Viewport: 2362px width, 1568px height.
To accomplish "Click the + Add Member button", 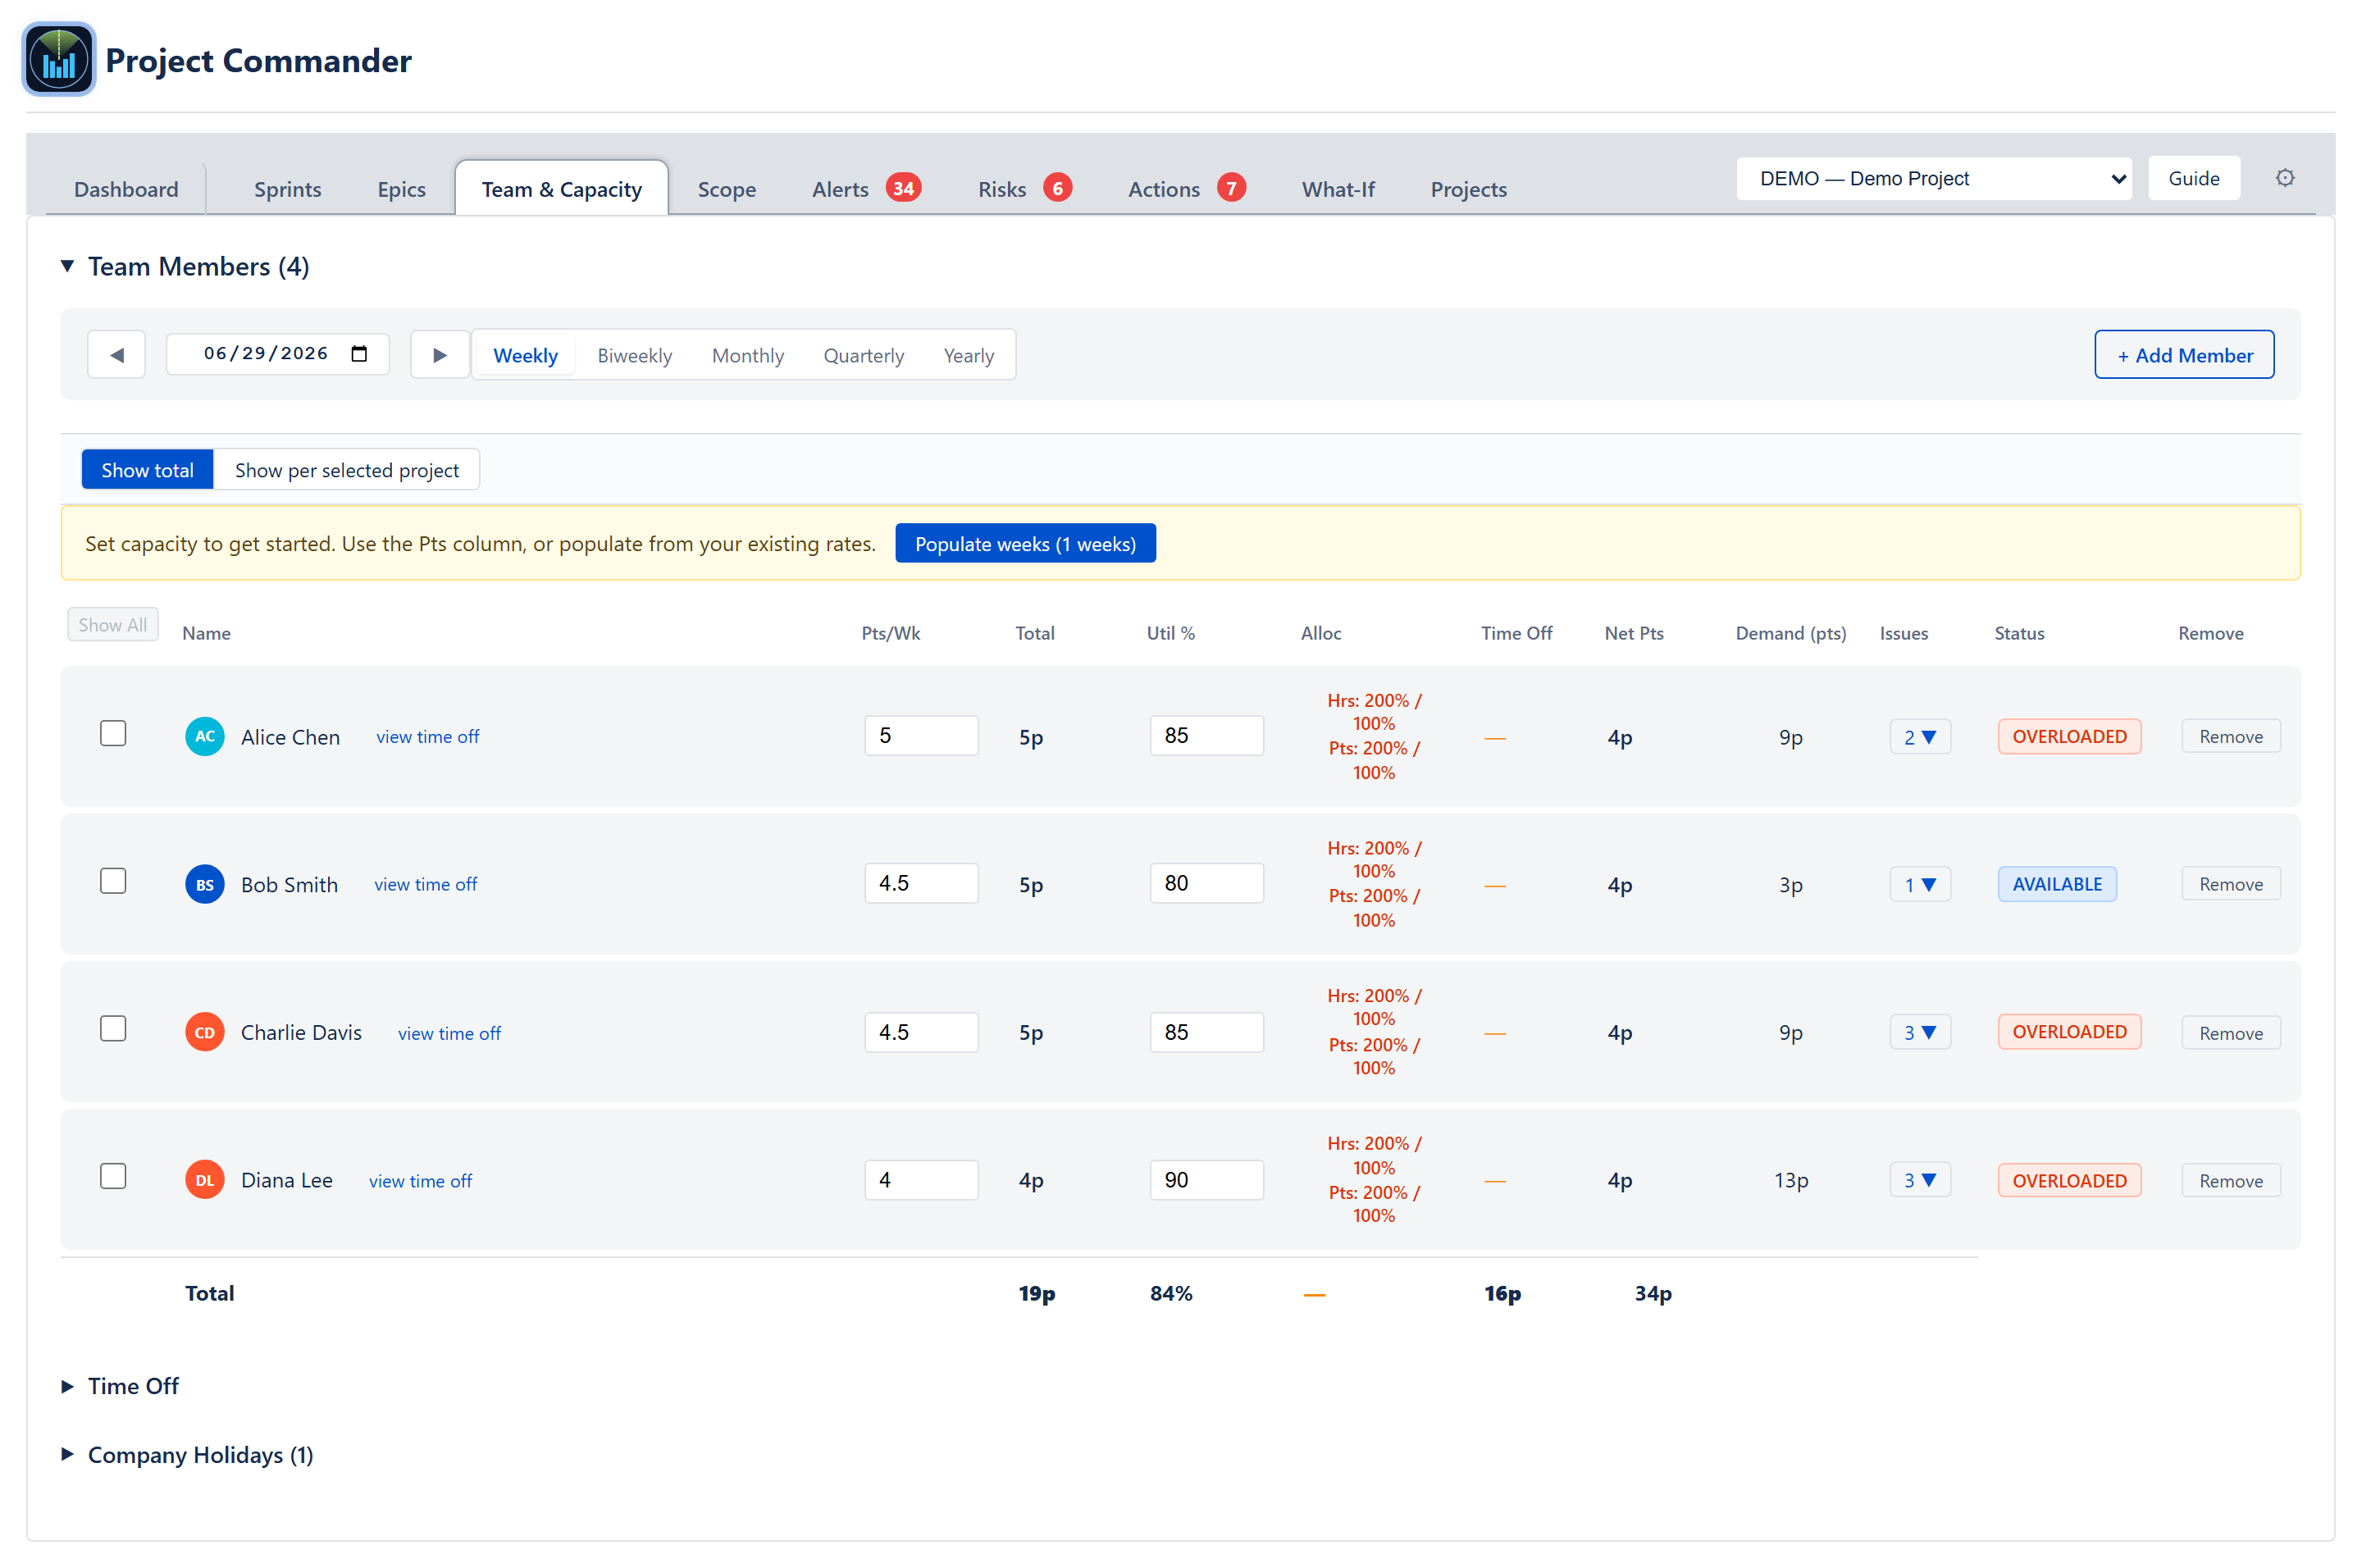I will pos(2184,355).
